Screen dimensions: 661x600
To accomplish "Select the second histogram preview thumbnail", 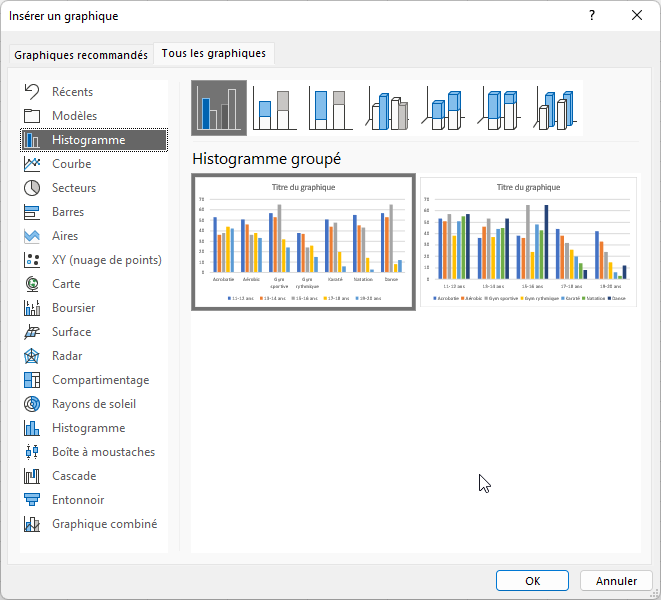I will [528, 242].
